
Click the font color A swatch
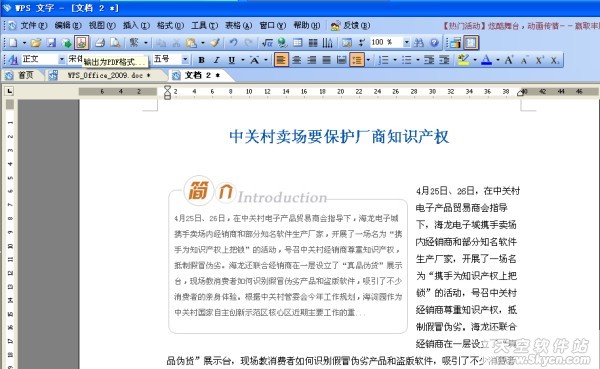tap(486, 60)
